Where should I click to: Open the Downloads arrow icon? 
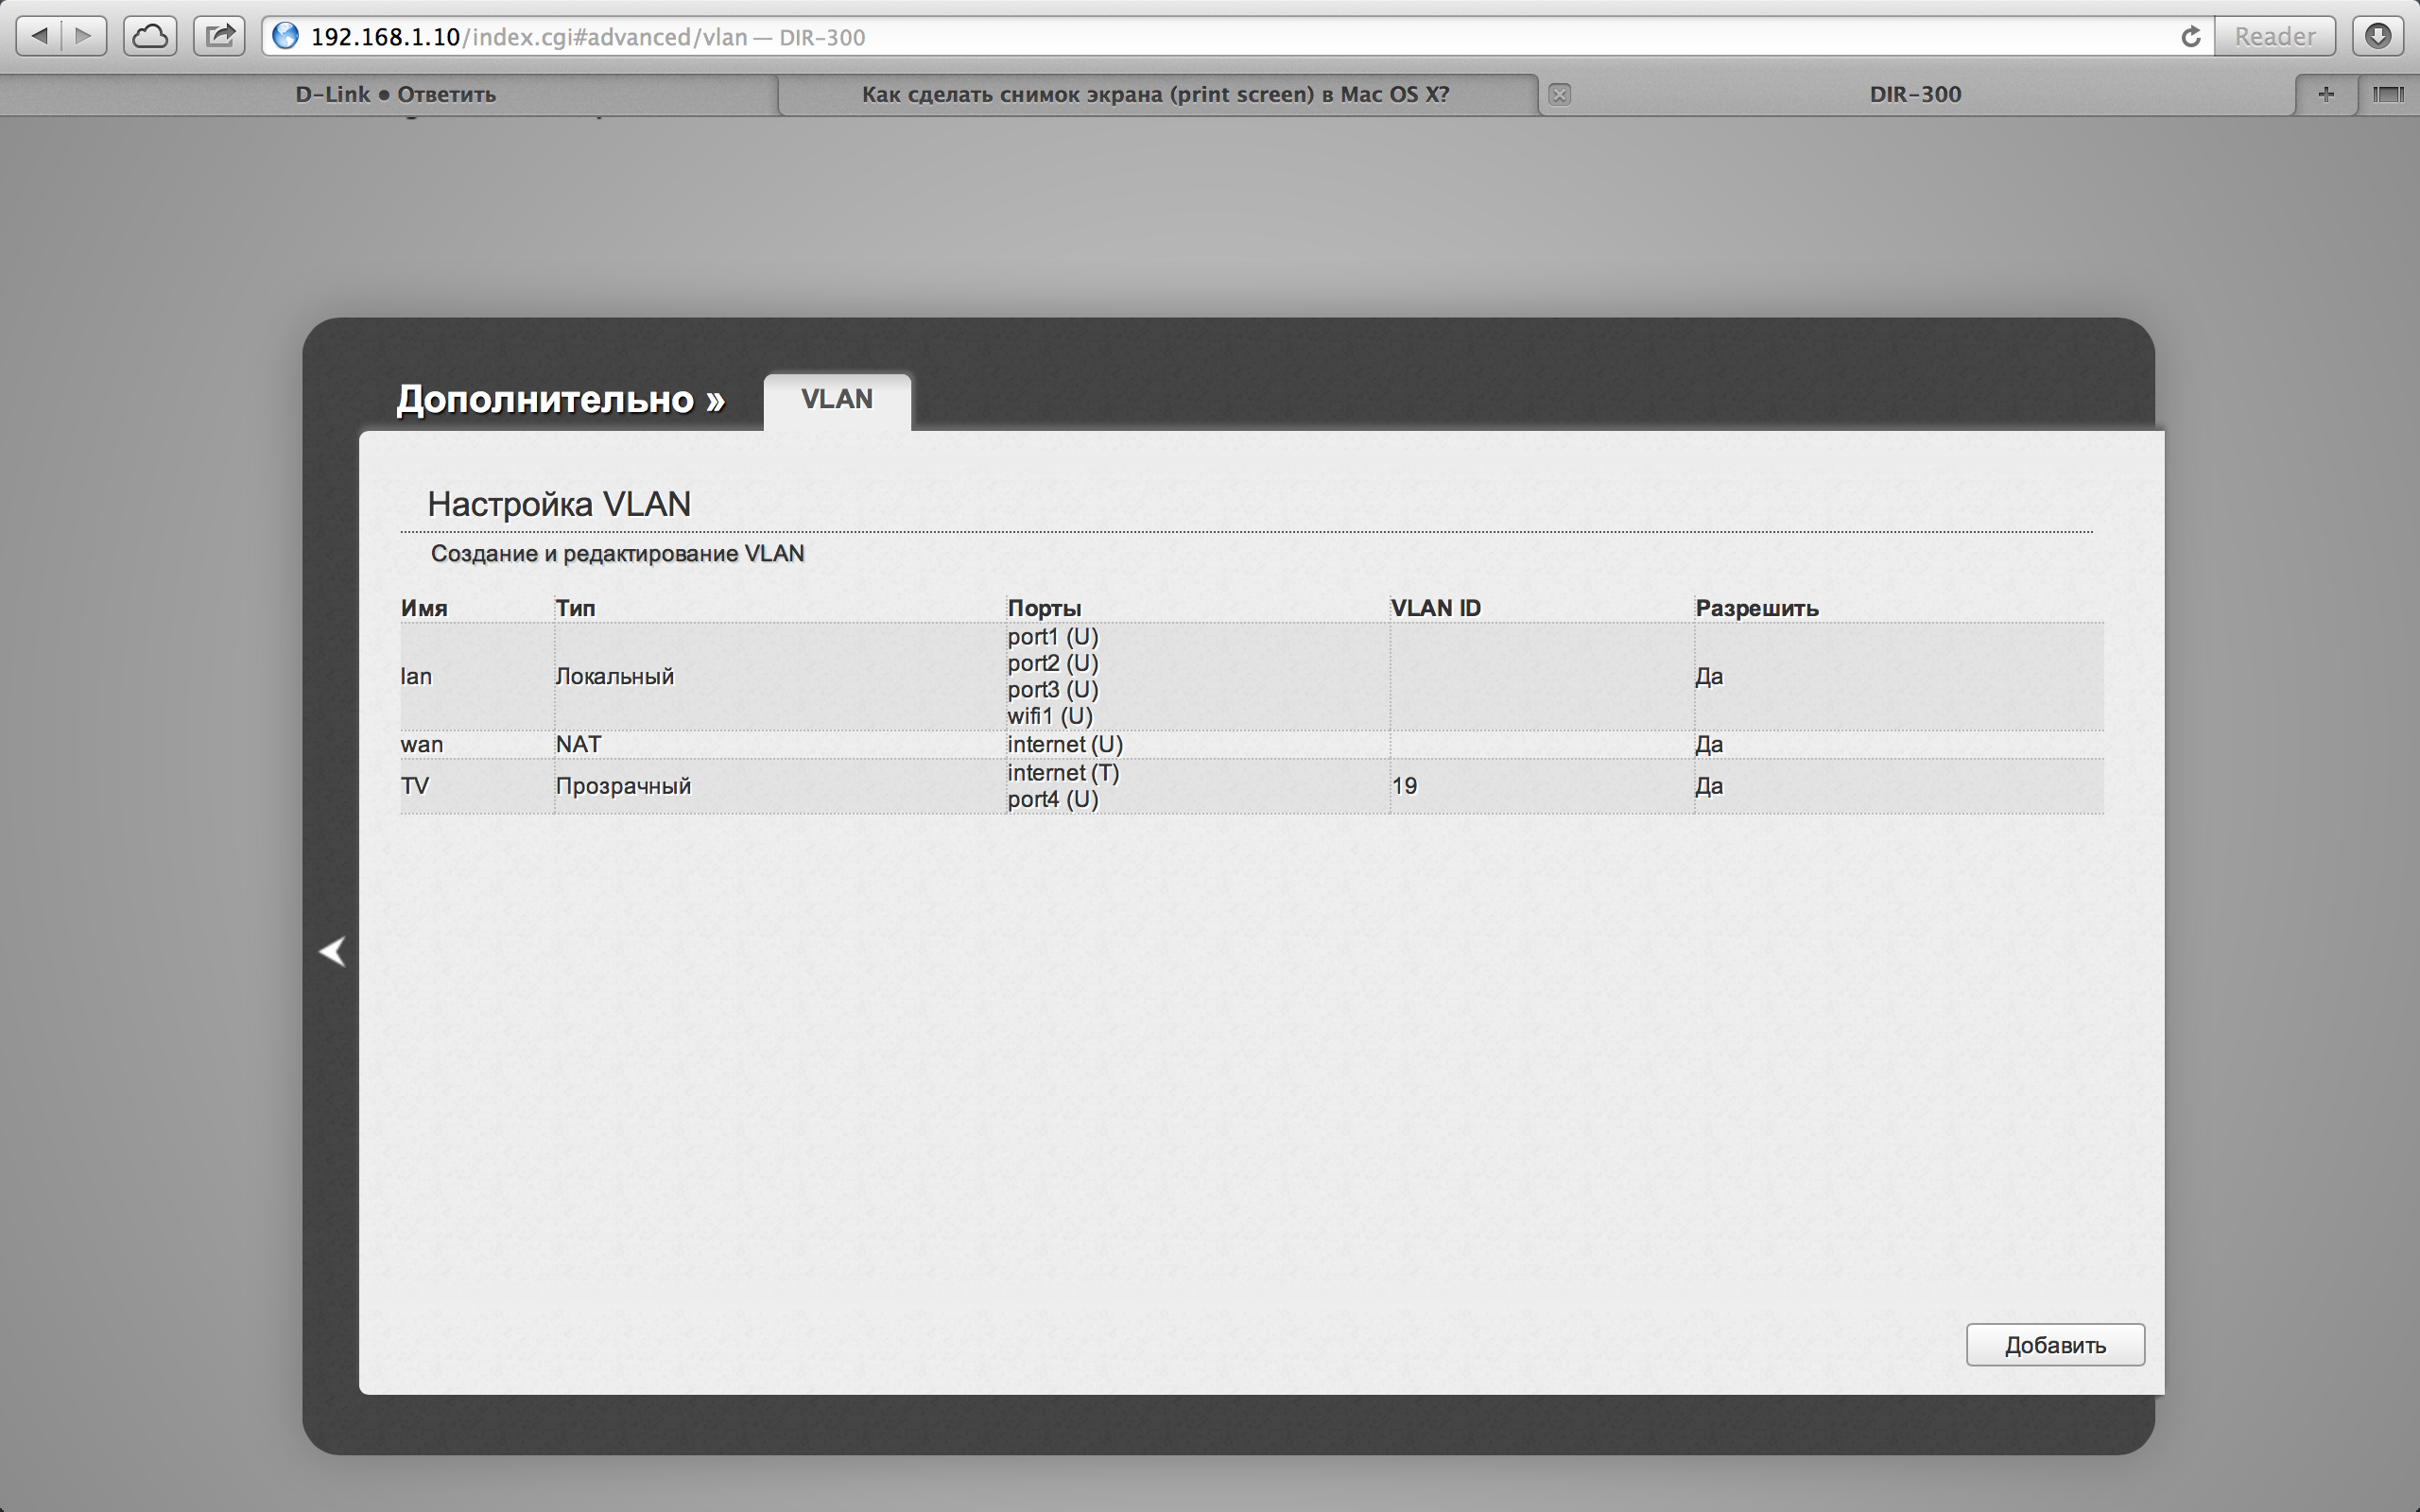tap(2378, 37)
